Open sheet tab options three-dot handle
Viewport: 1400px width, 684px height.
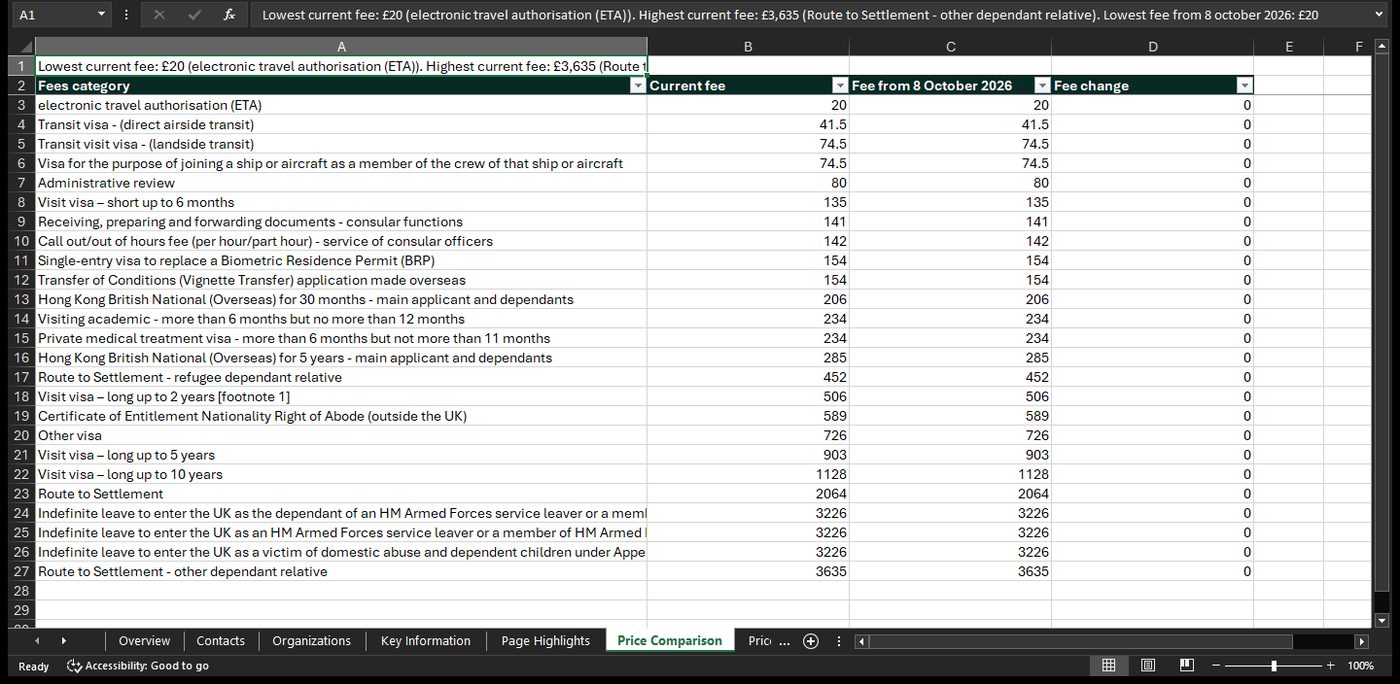coord(838,641)
